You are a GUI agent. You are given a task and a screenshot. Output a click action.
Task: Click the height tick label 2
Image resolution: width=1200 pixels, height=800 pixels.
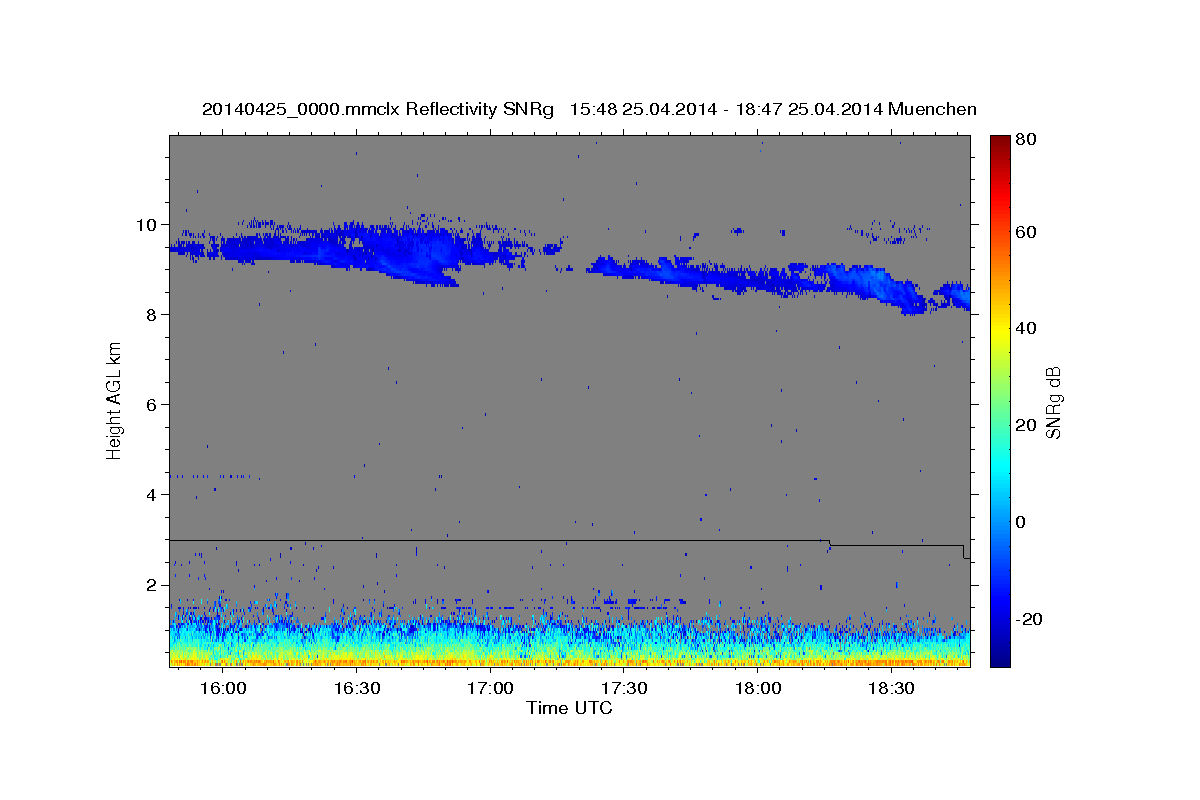[154, 584]
